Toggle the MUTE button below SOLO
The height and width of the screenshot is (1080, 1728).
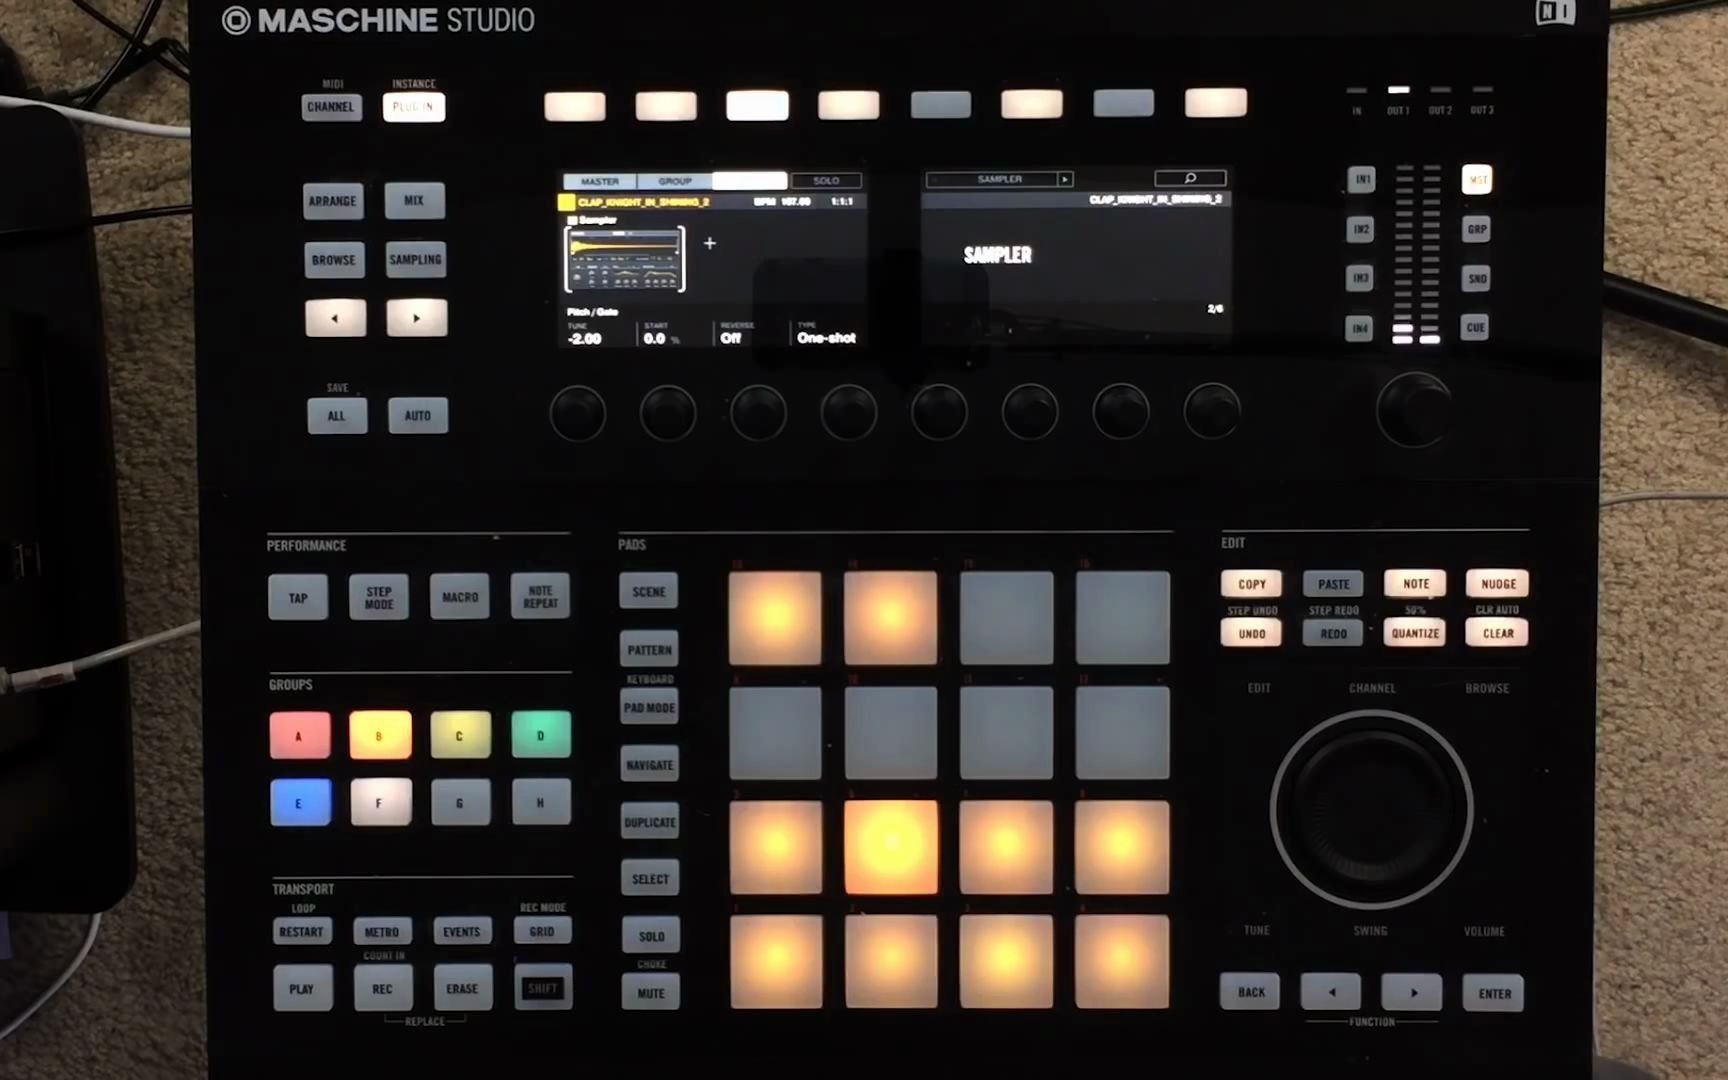pyautogui.click(x=651, y=993)
